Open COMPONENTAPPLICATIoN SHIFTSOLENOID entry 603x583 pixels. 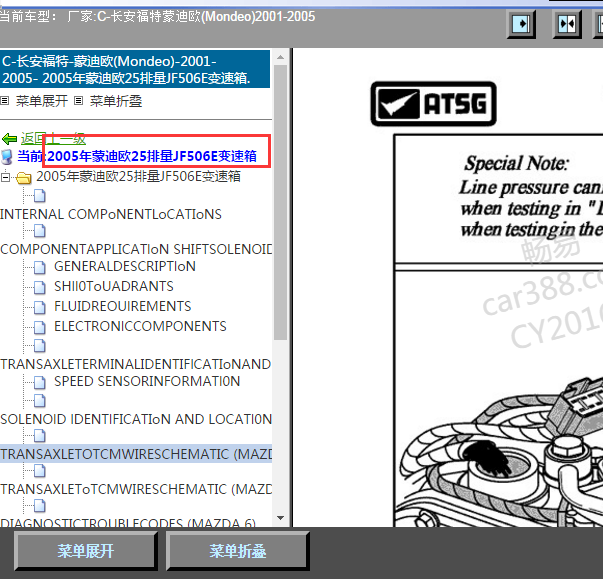(x=136, y=249)
